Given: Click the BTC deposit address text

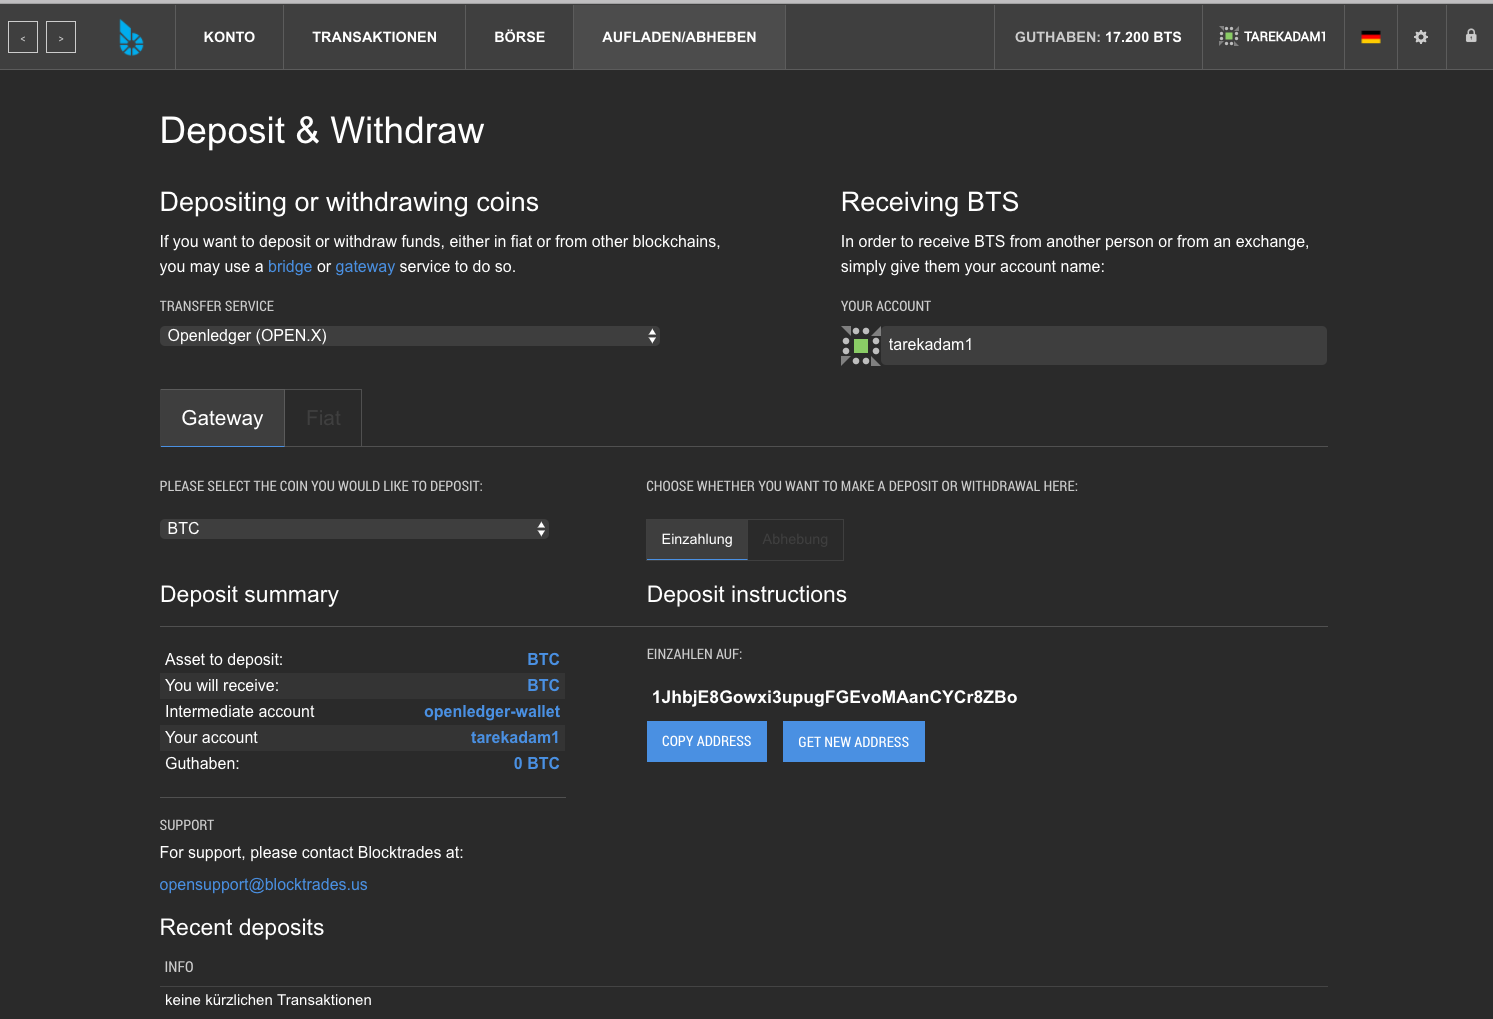Looking at the screenshot, I should (834, 697).
